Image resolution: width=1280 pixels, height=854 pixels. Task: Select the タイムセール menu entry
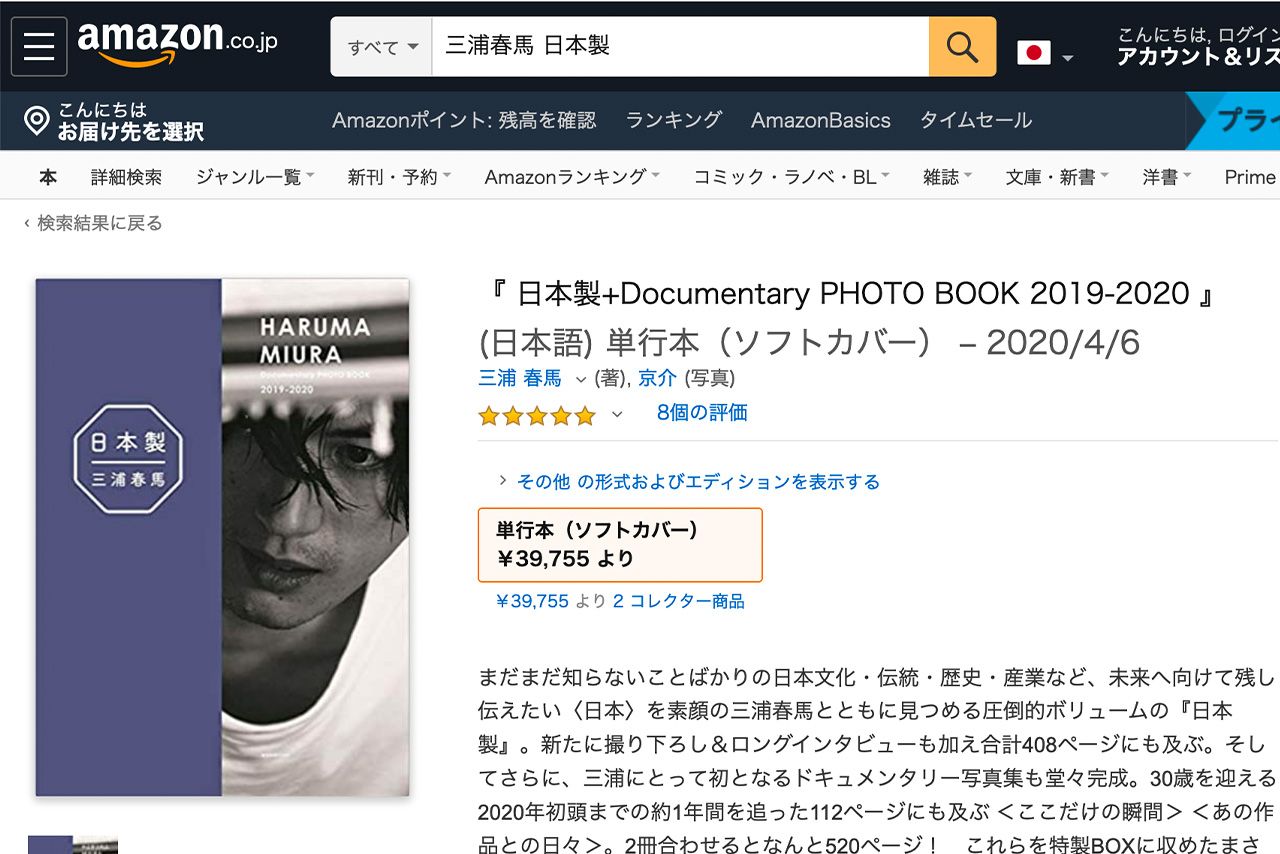click(976, 120)
